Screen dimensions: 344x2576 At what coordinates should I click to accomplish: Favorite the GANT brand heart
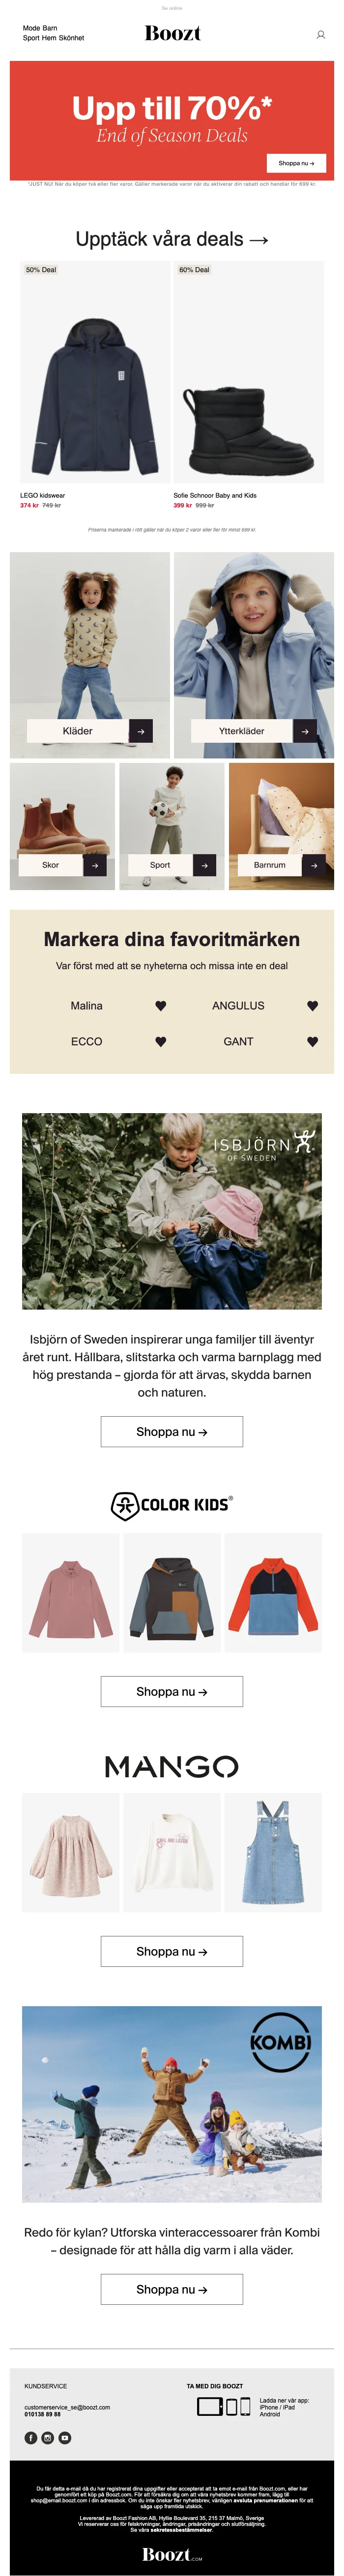point(313,1042)
